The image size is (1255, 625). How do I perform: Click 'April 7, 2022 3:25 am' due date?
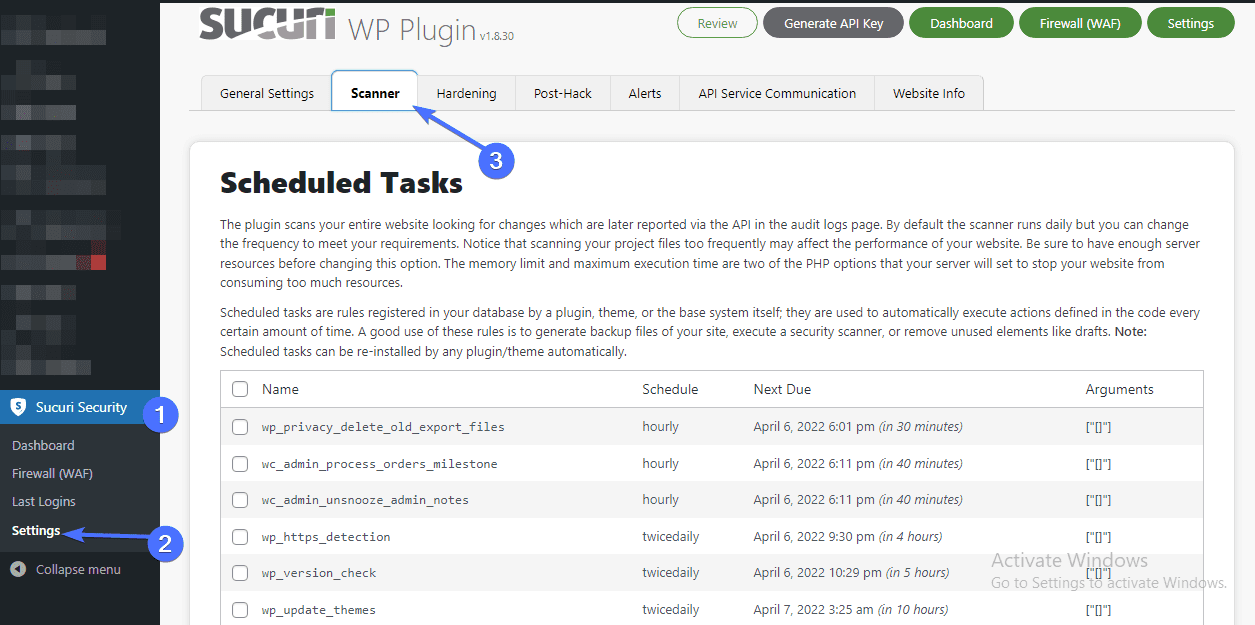(x=814, y=610)
